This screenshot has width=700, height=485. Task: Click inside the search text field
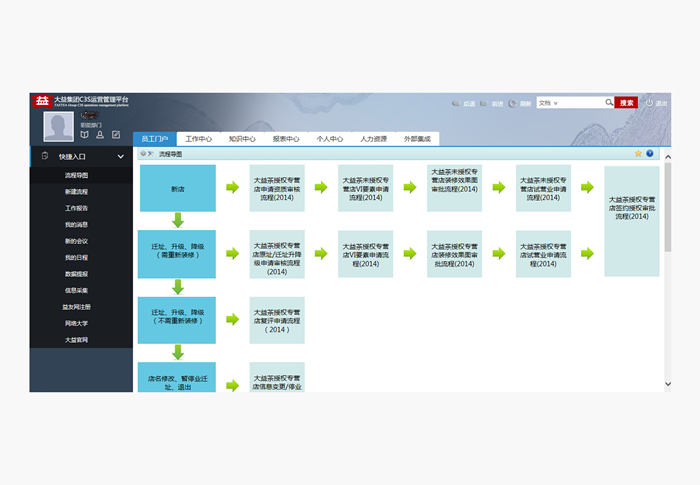[582, 103]
